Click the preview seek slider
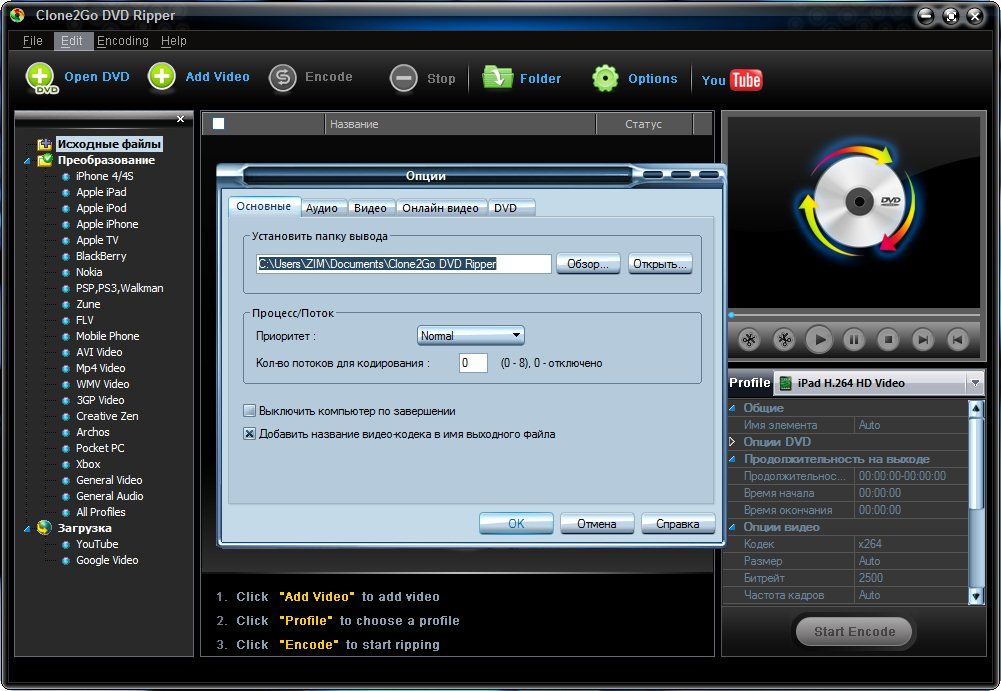Image resolution: width=1001 pixels, height=691 pixels. [854, 315]
